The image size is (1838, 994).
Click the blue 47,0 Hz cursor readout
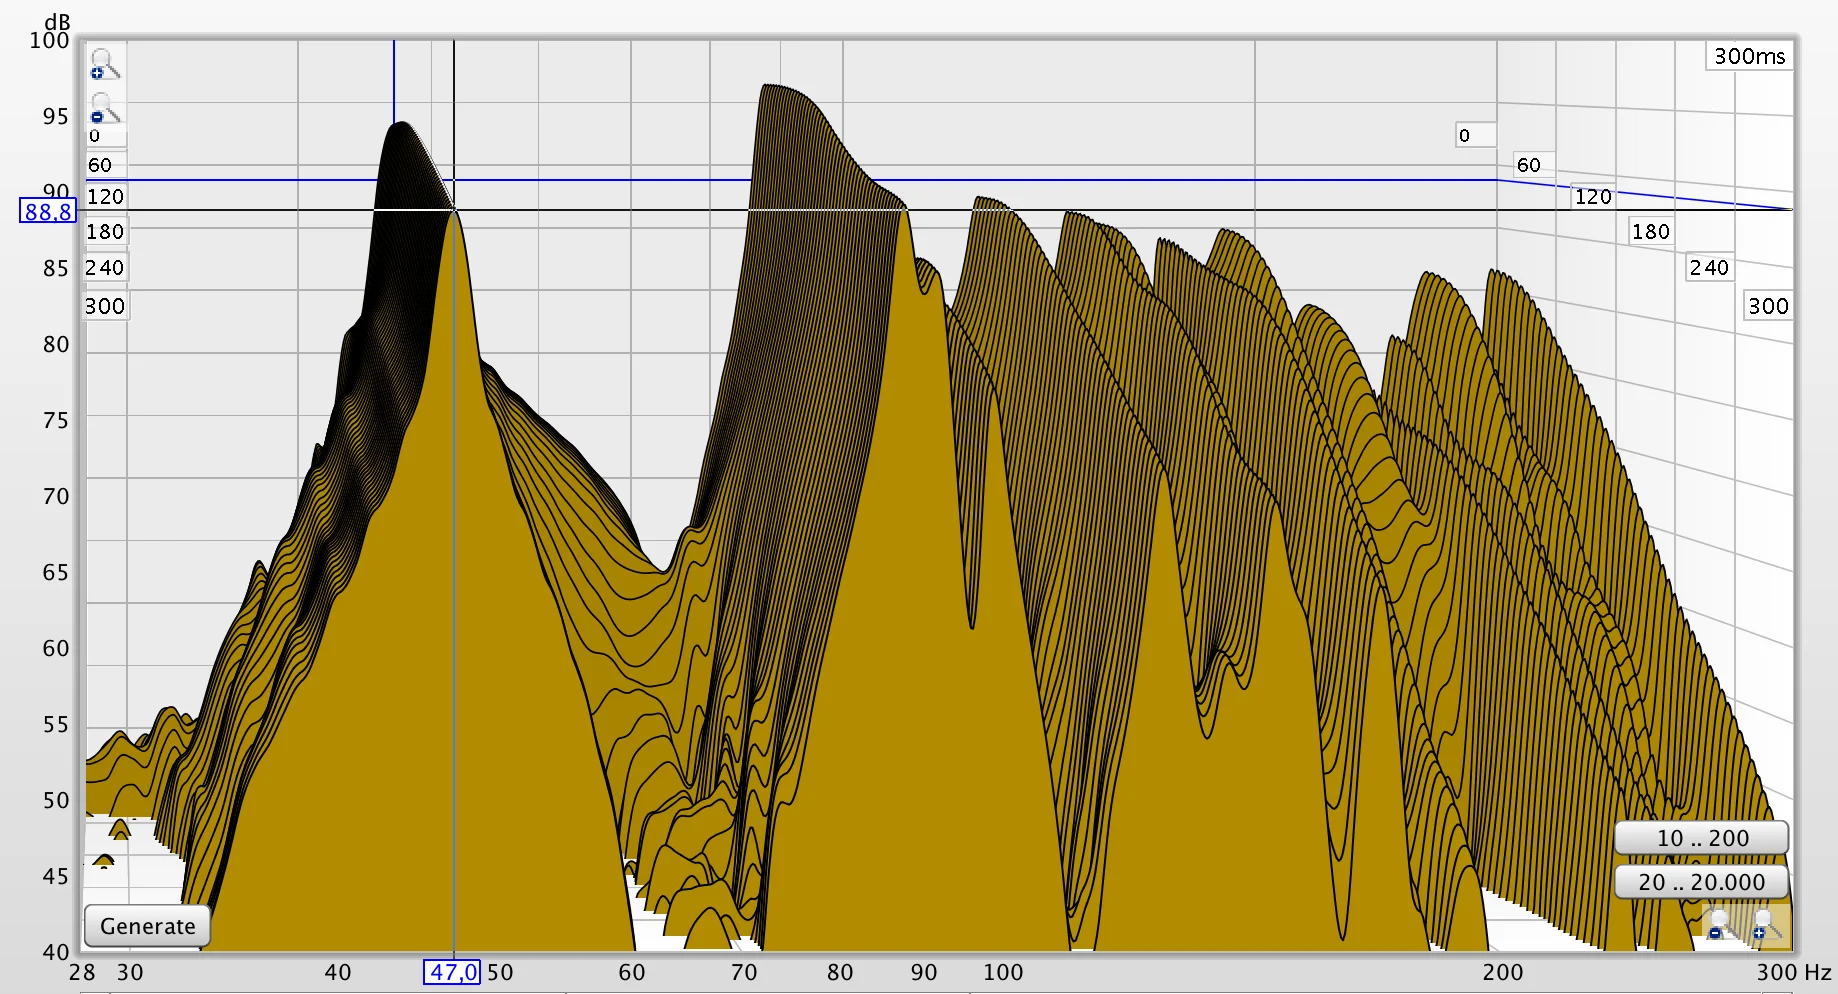tap(453, 972)
